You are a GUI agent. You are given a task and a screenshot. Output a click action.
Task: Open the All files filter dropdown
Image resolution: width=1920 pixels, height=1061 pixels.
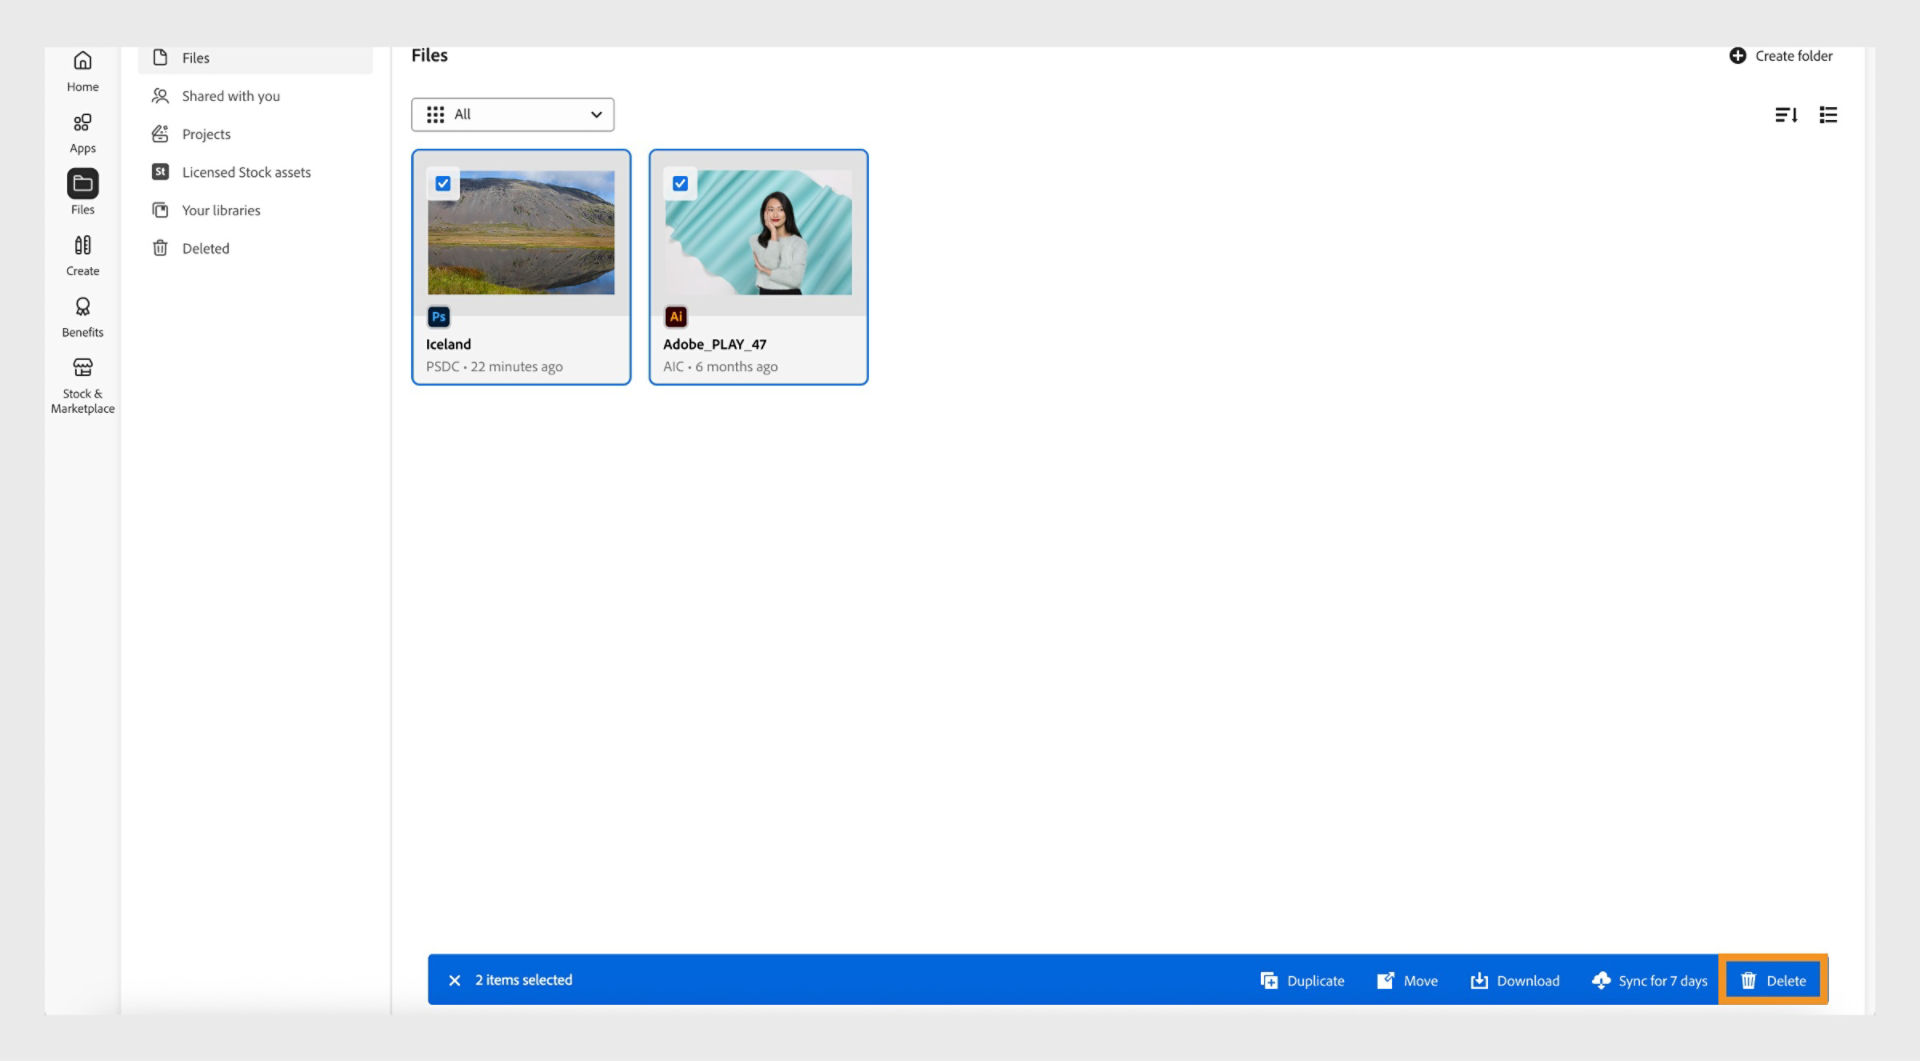[x=513, y=114]
